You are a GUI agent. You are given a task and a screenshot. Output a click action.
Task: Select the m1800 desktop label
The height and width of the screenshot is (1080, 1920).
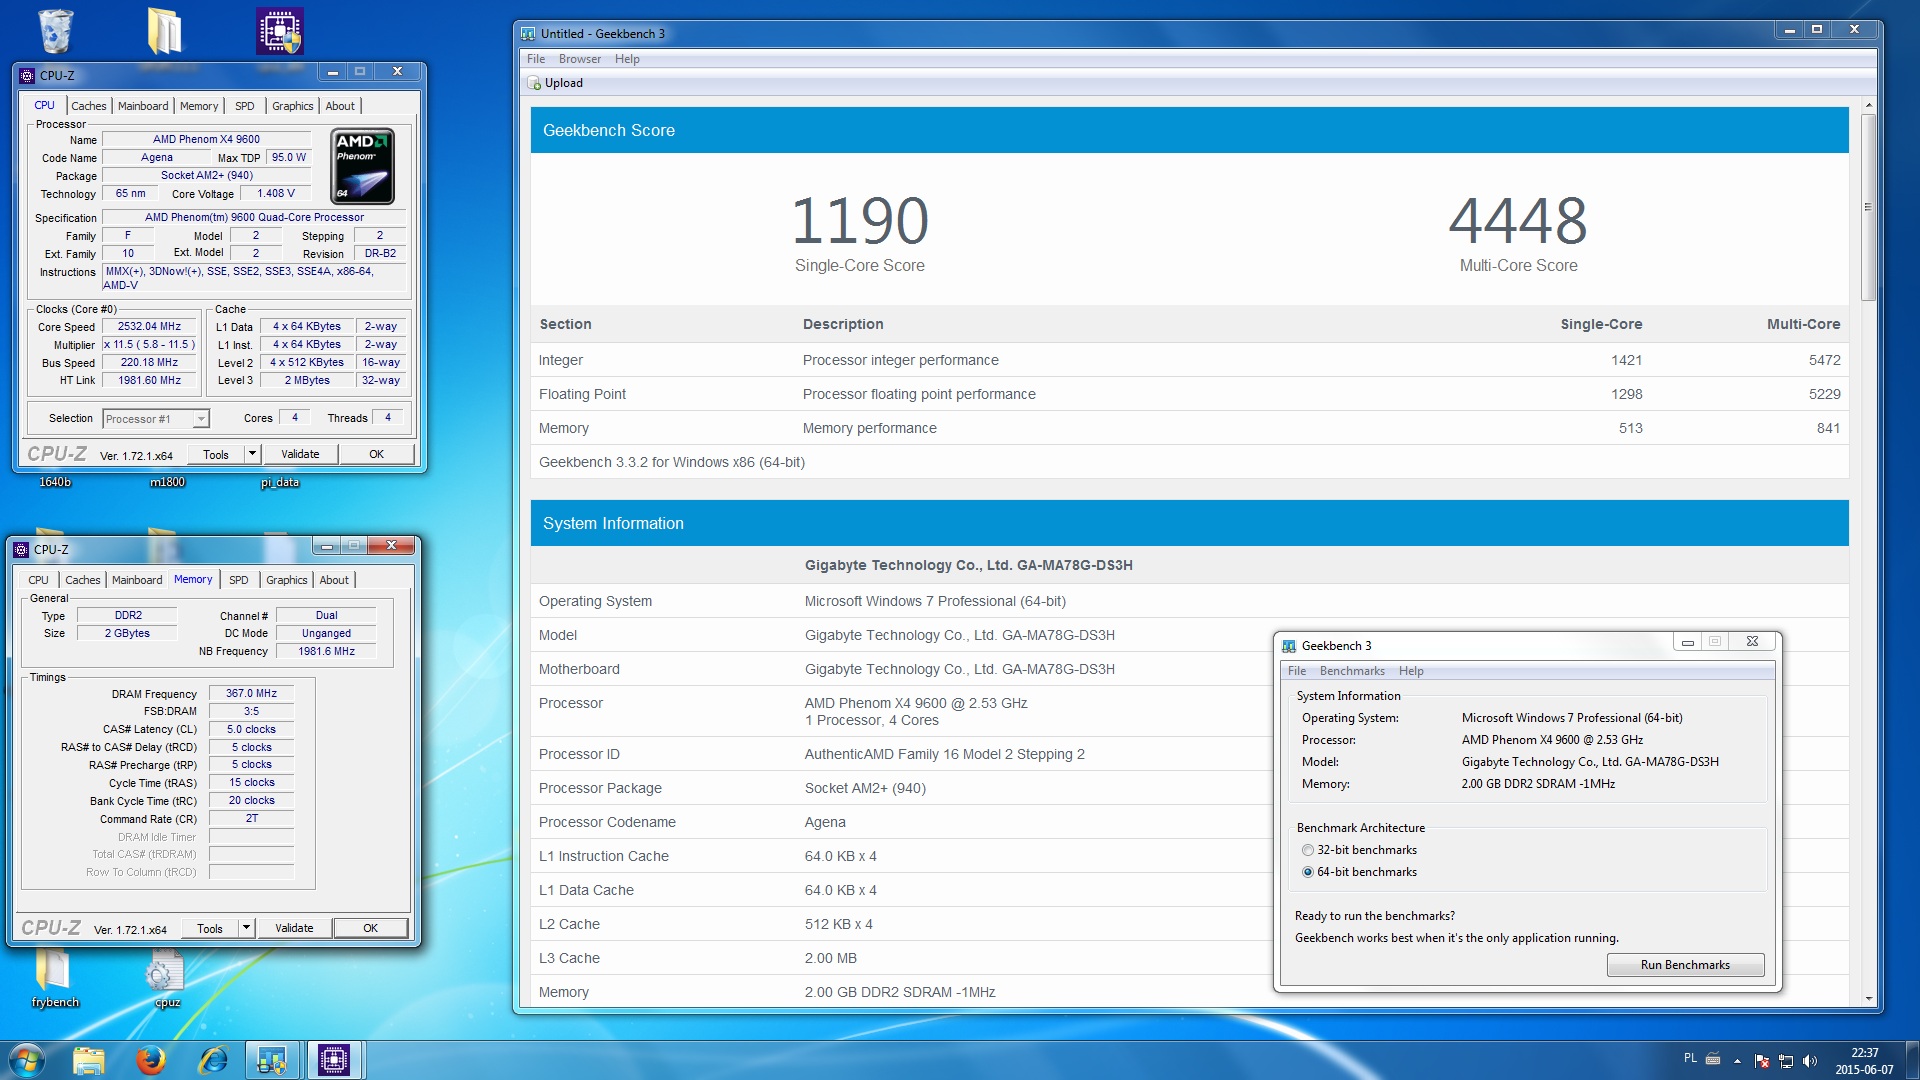click(167, 483)
